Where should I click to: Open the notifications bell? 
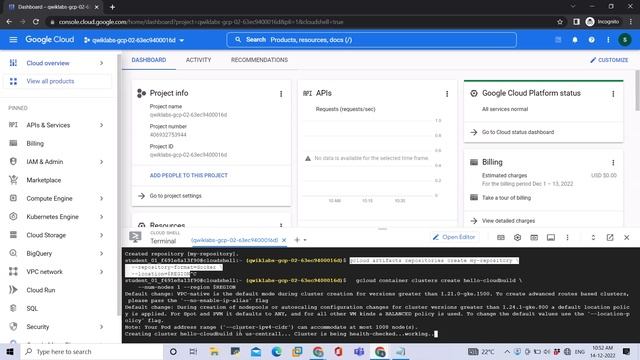575,40
